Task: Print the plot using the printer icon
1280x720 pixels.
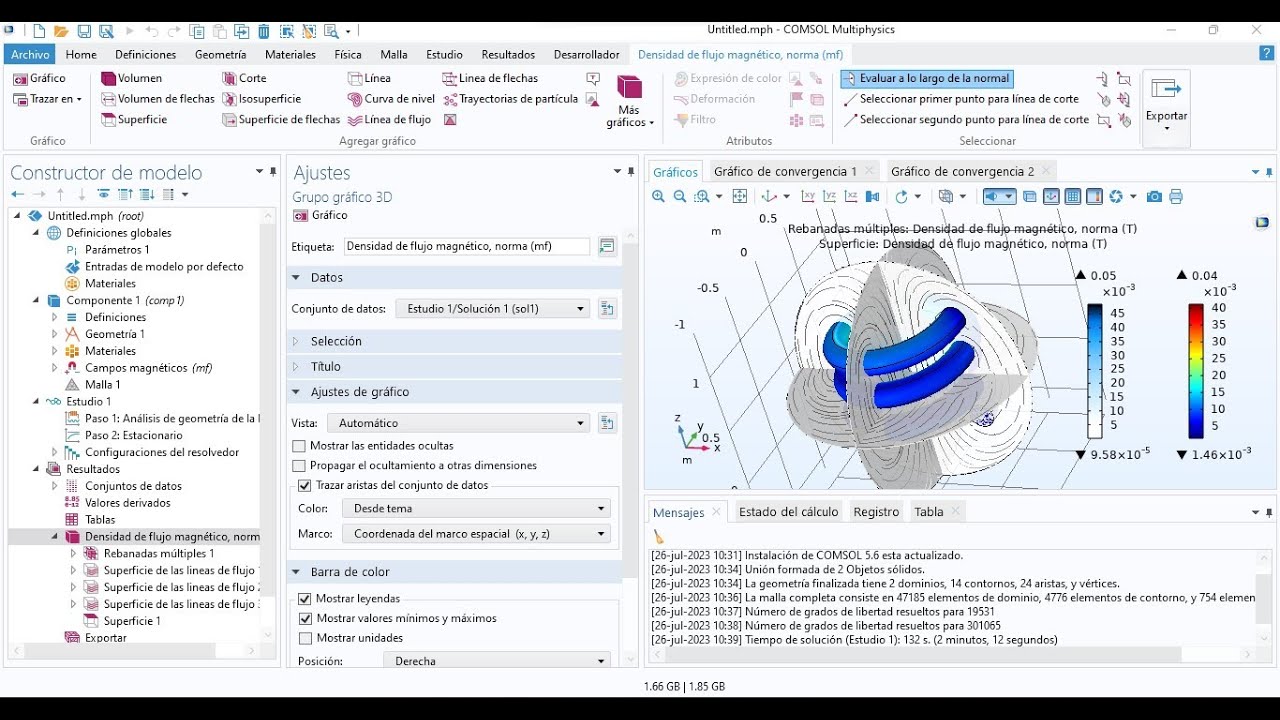Action: click(x=1176, y=196)
